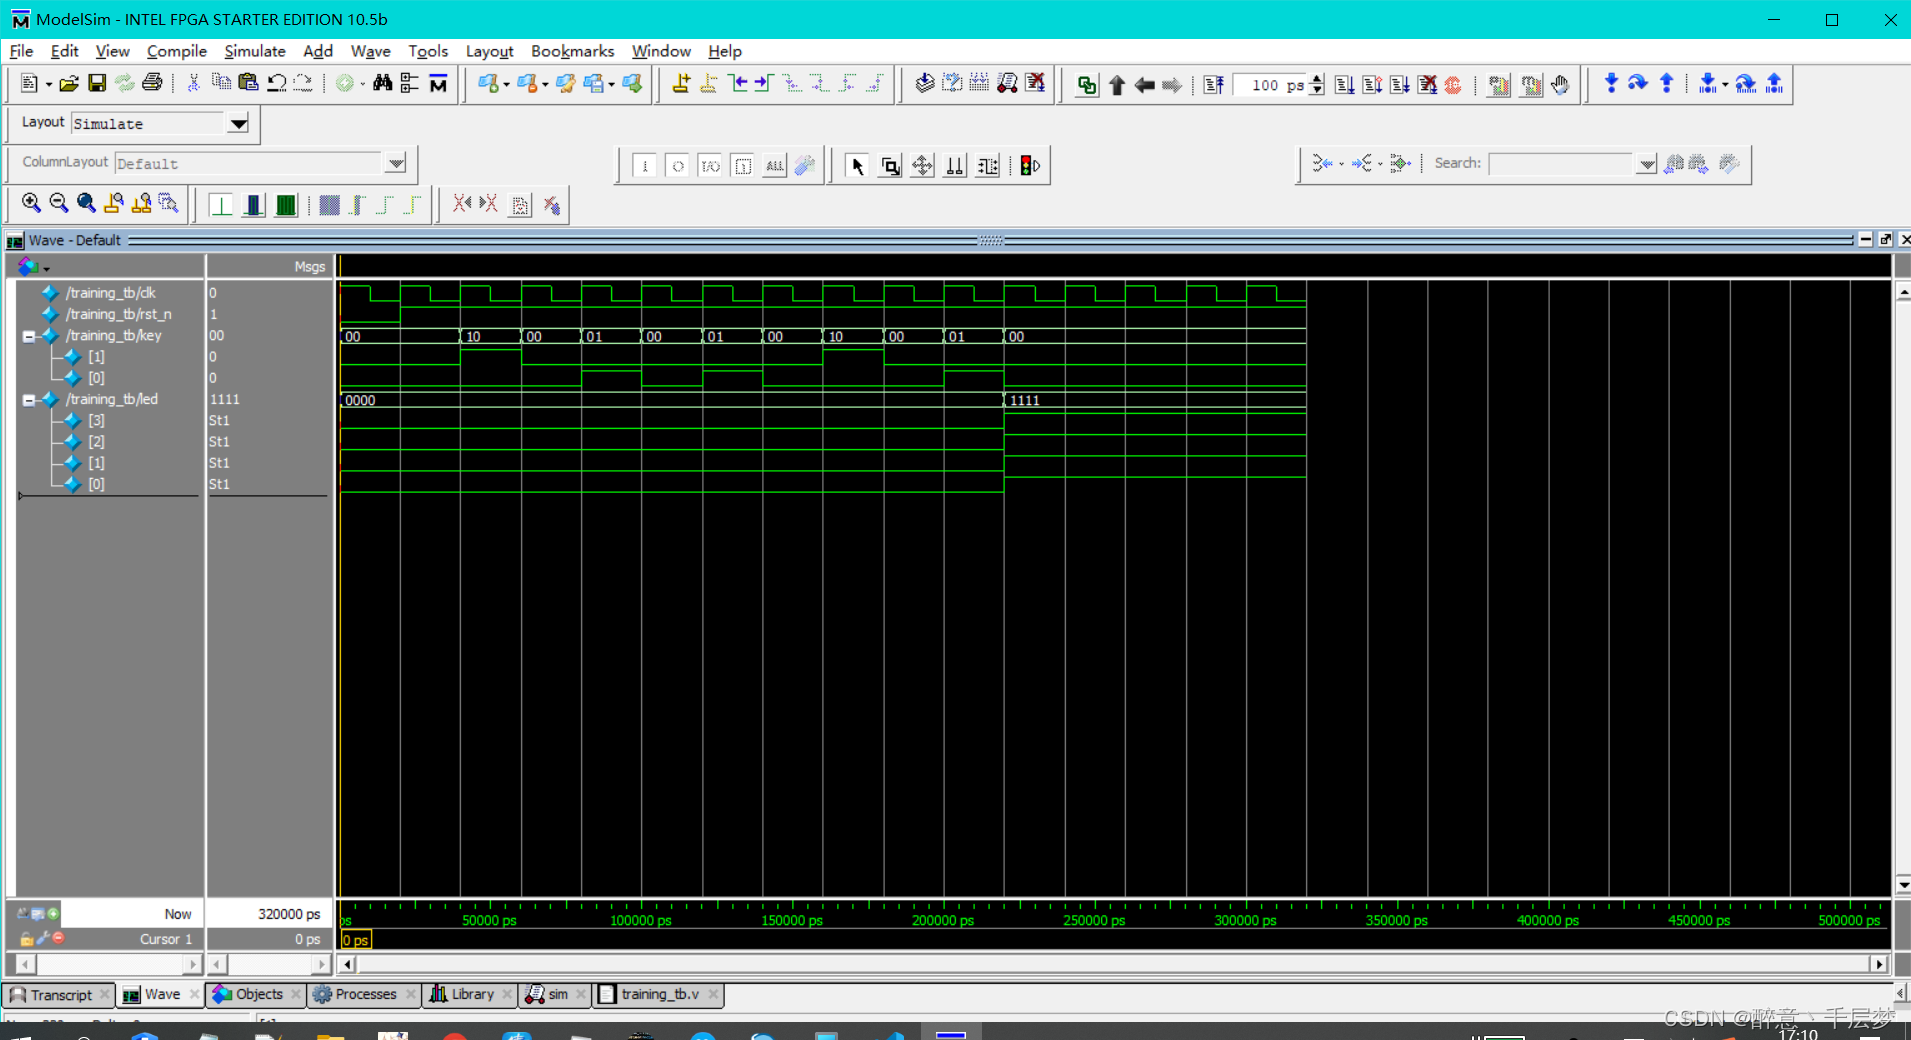This screenshot has height=1040, width=1911.
Task: Toggle the Internal signals filter button
Action: [743, 166]
